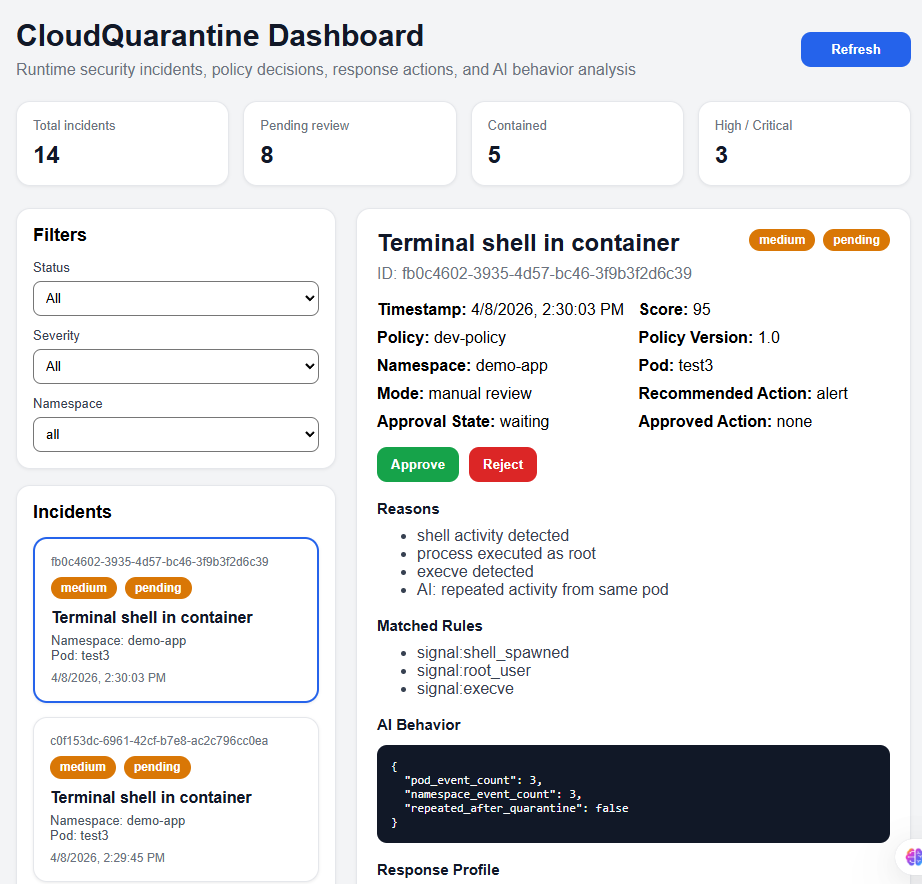This screenshot has height=884, width=922.
Task: Click the incident ID under the detail title
Action: point(535,273)
